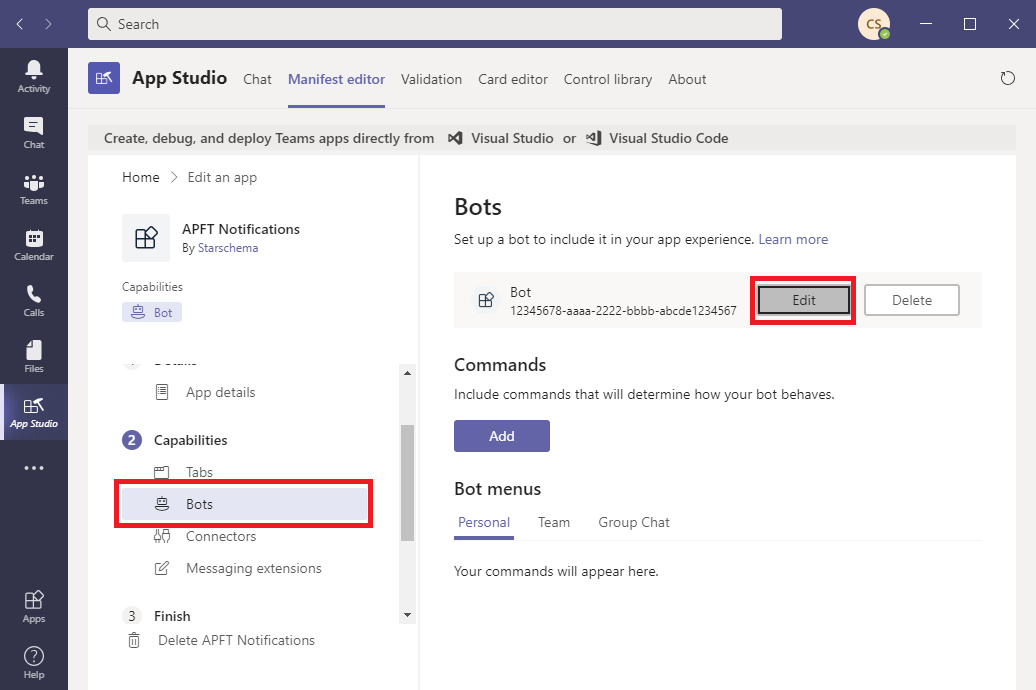Click the Delete button for the bot
1036x690 pixels.
tap(912, 300)
